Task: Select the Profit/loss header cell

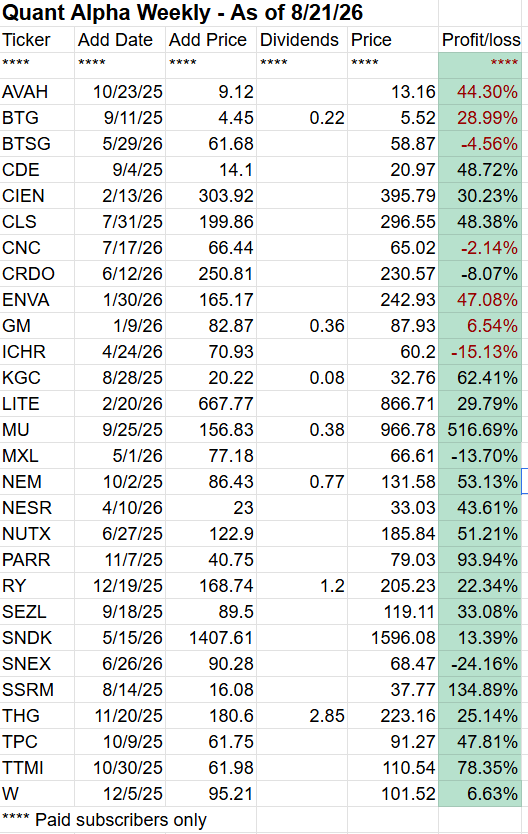Action: pos(480,40)
